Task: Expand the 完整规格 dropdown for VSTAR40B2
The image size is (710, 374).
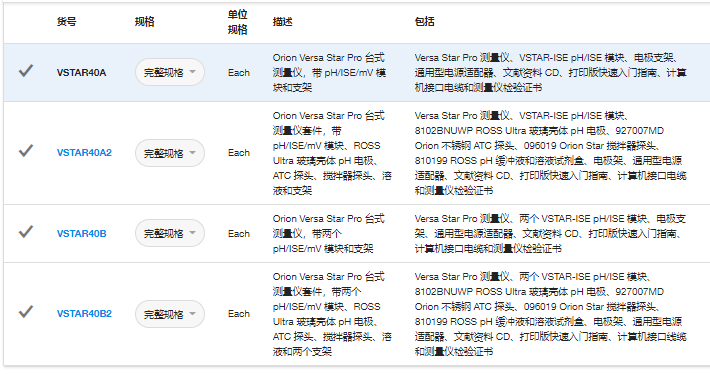Action: 170,314
